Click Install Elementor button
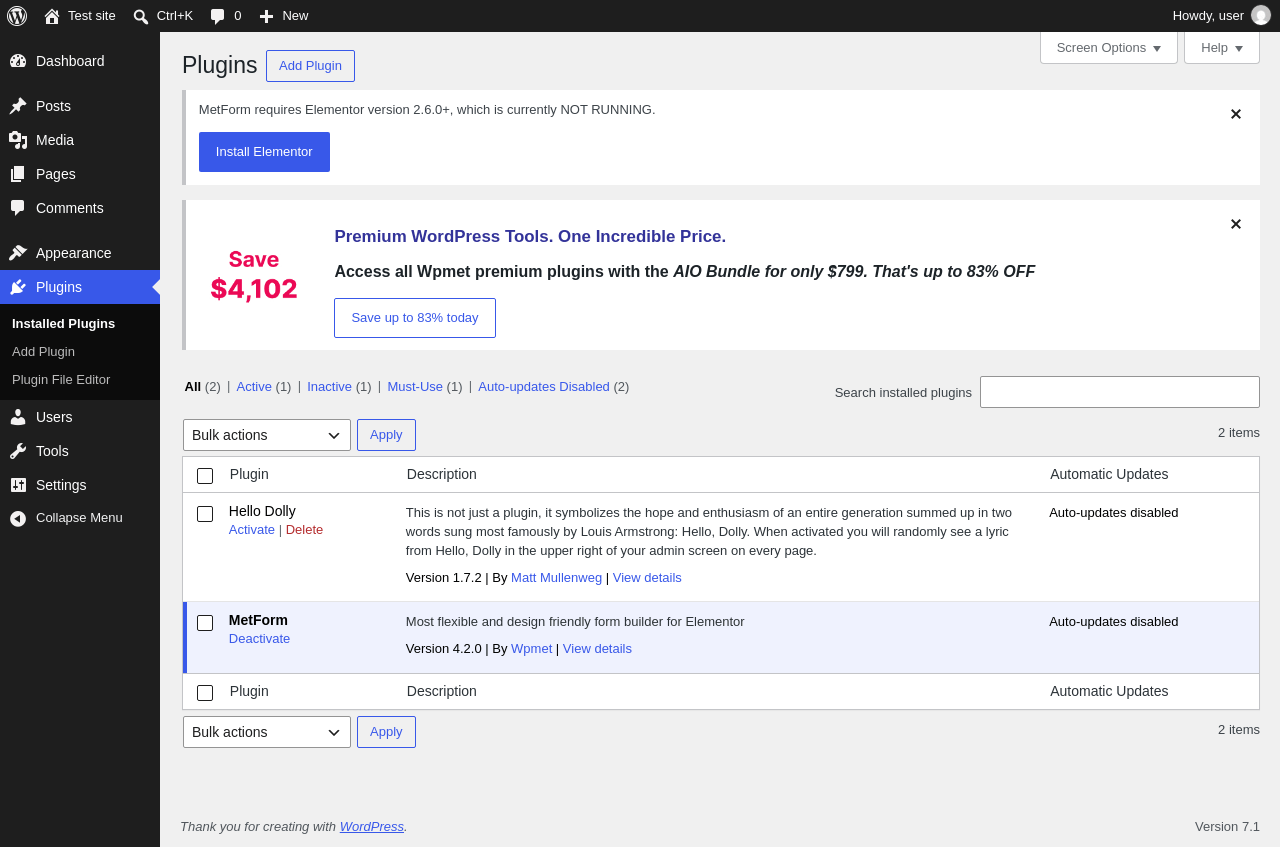The height and width of the screenshot is (847, 1280). 264,152
